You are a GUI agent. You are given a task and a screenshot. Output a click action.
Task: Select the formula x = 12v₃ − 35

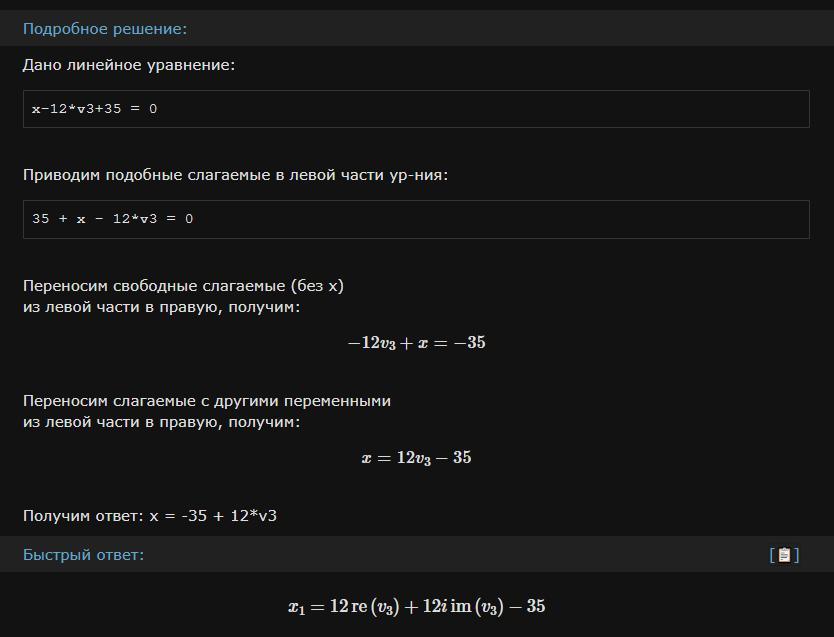click(x=416, y=458)
